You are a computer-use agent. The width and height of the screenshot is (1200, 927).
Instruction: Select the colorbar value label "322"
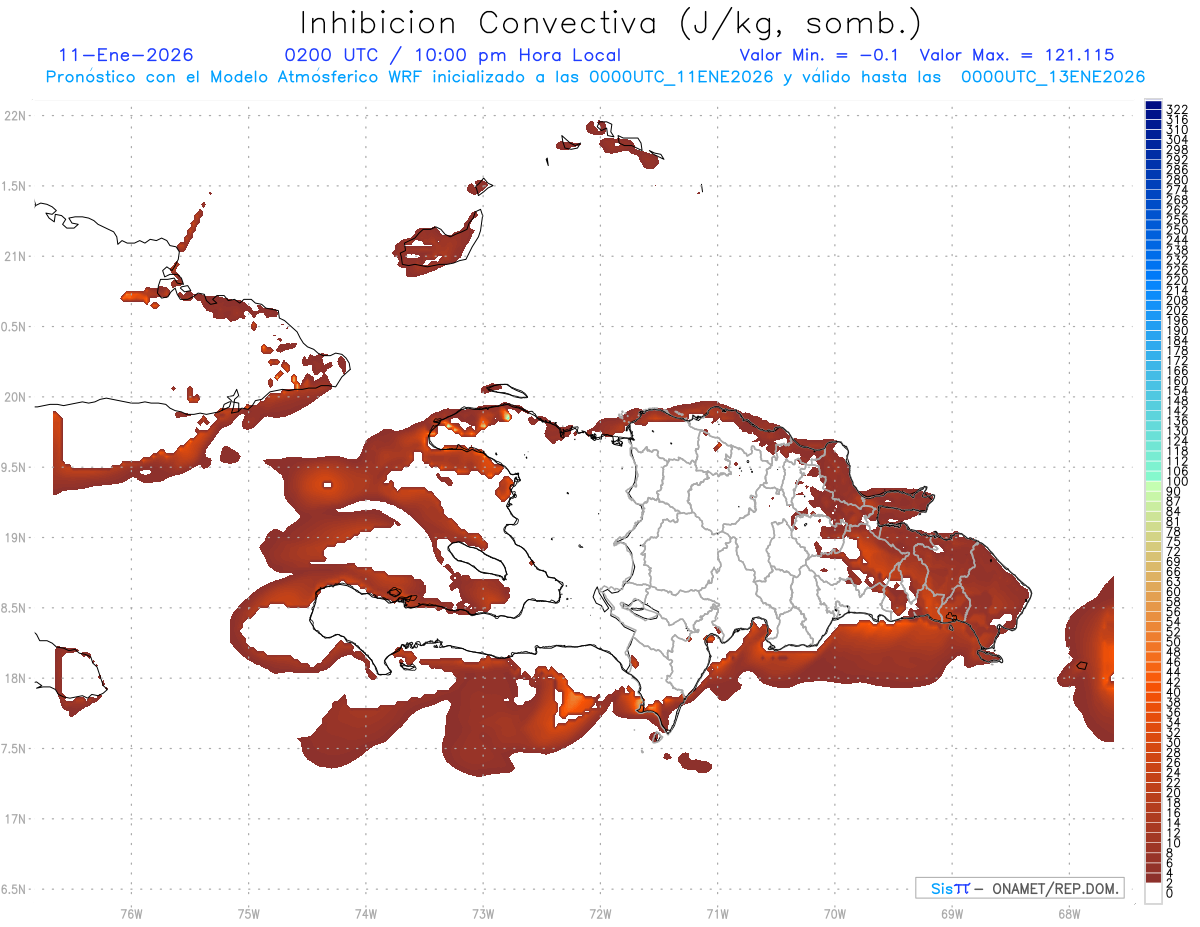(x=1177, y=108)
